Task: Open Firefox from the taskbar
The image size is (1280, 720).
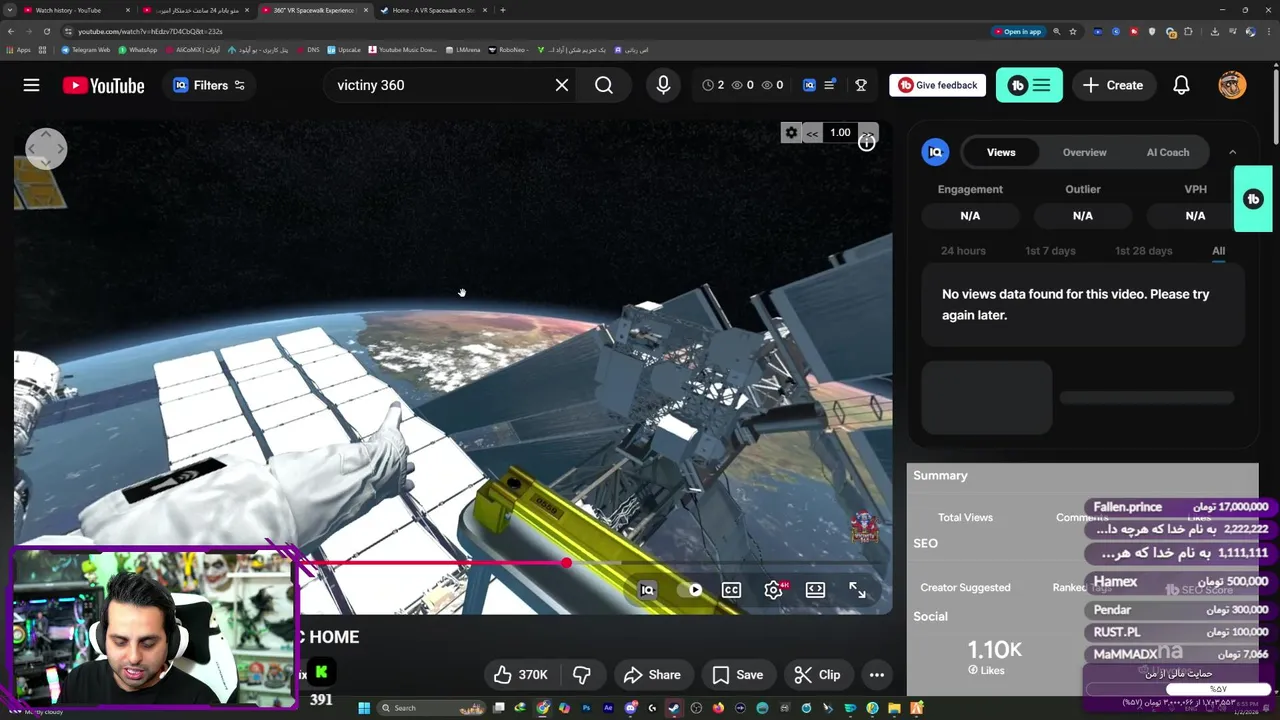Action: click(x=718, y=708)
